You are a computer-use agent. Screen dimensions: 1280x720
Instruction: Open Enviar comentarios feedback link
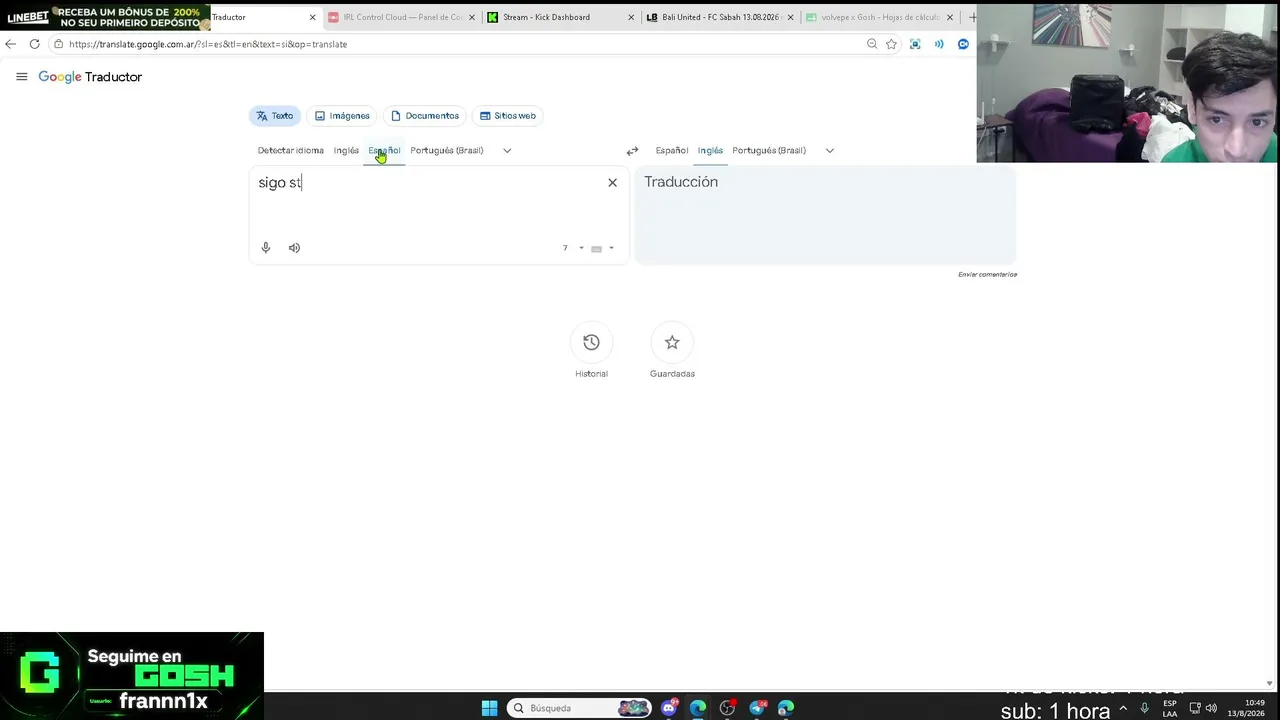pyautogui.click(x=987, y=274)
